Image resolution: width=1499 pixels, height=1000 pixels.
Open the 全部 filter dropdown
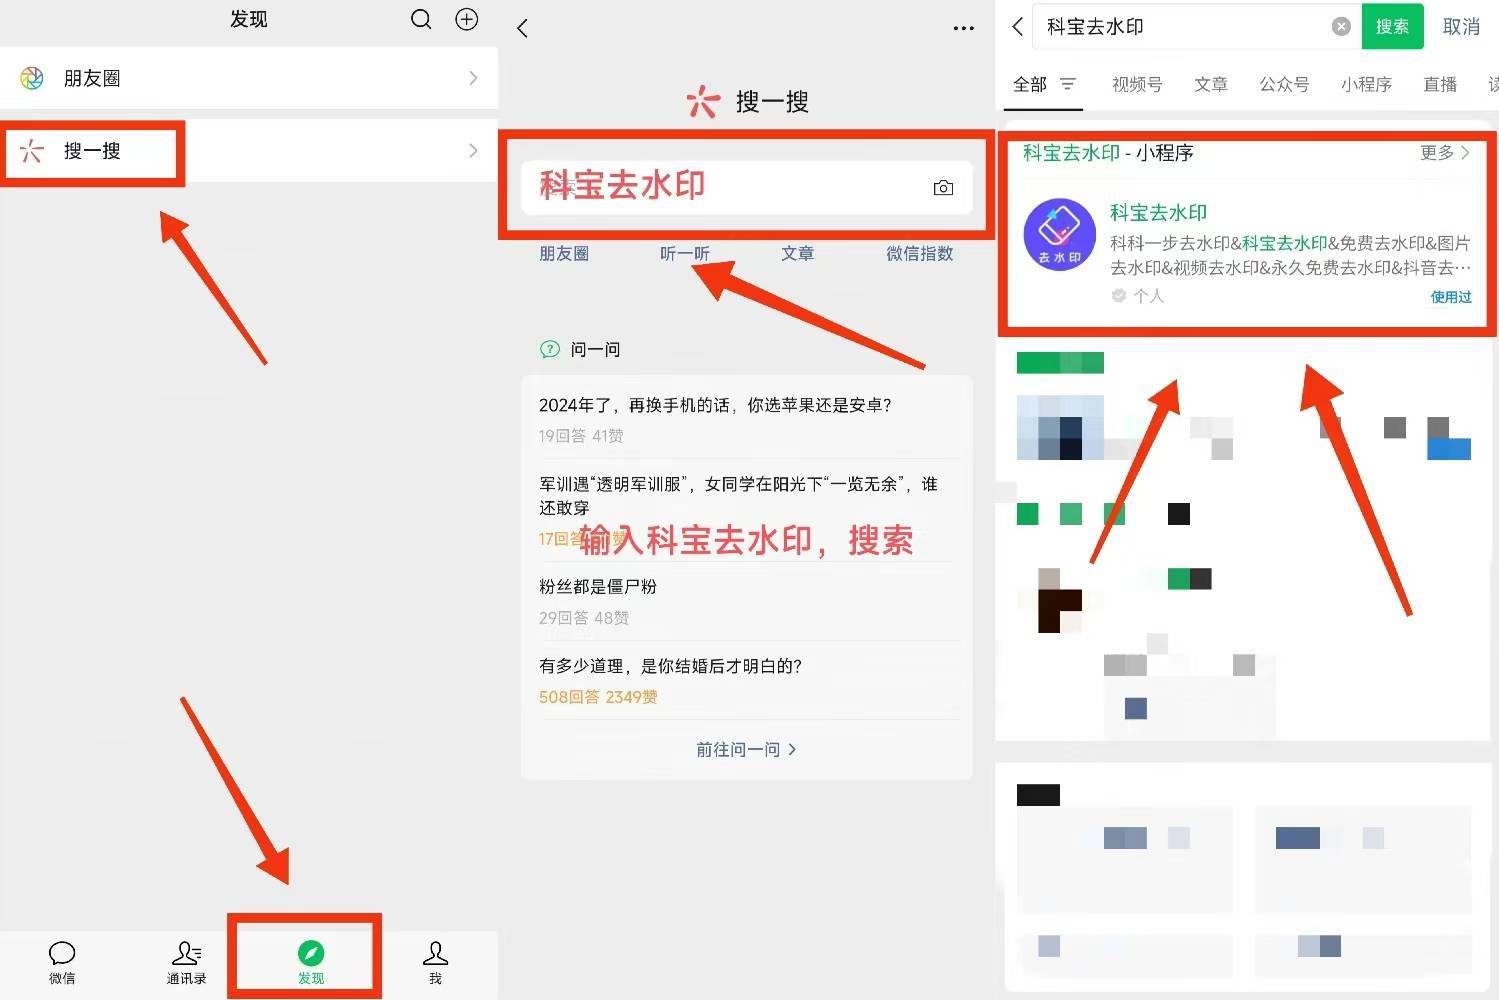click(1044, 85)
